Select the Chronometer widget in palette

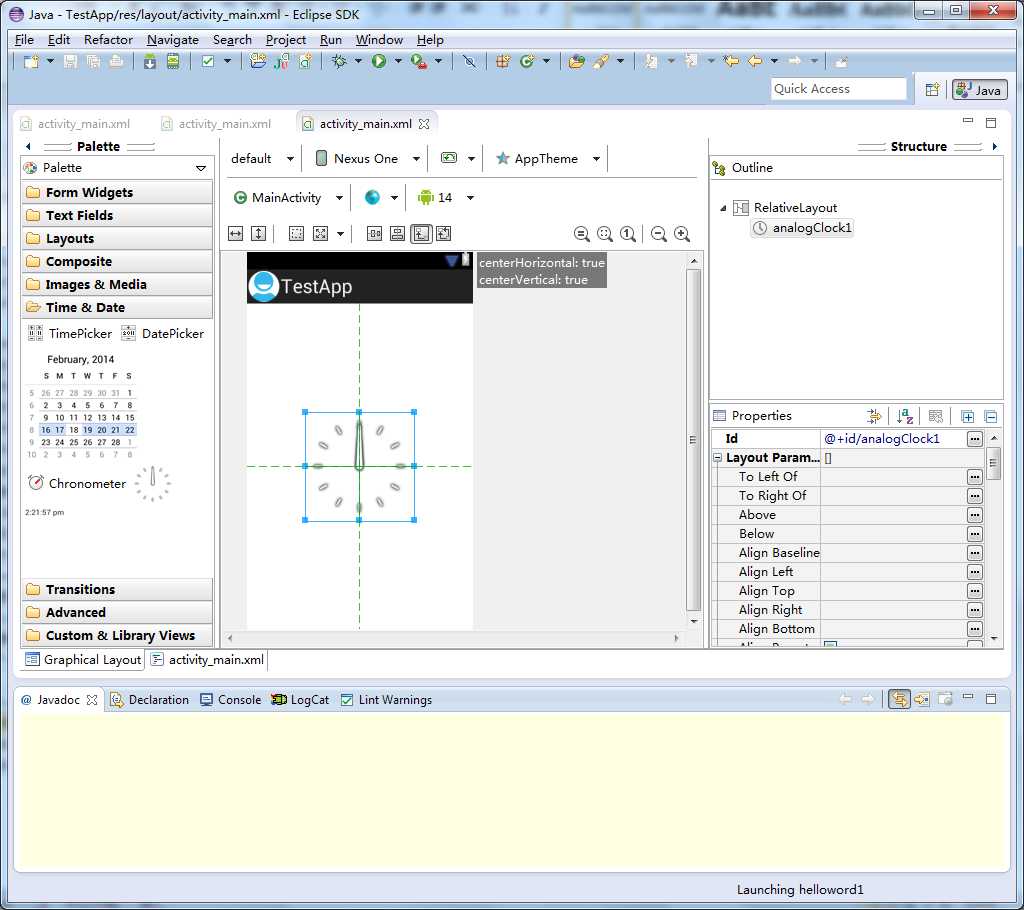[x=77, y=483]
